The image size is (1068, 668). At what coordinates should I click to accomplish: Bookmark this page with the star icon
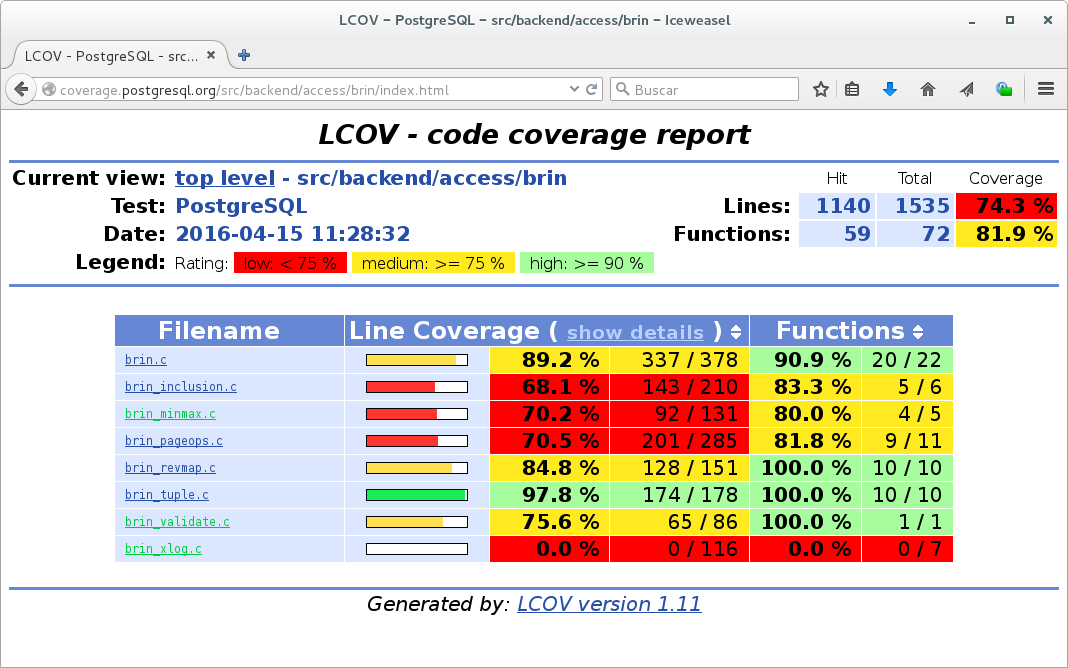tap(821, 89)
